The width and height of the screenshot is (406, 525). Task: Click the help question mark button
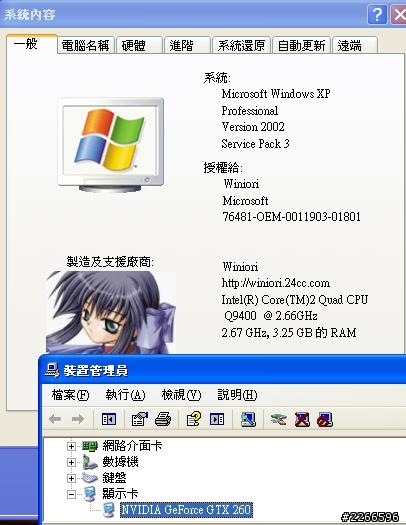[x=377, y=14]
